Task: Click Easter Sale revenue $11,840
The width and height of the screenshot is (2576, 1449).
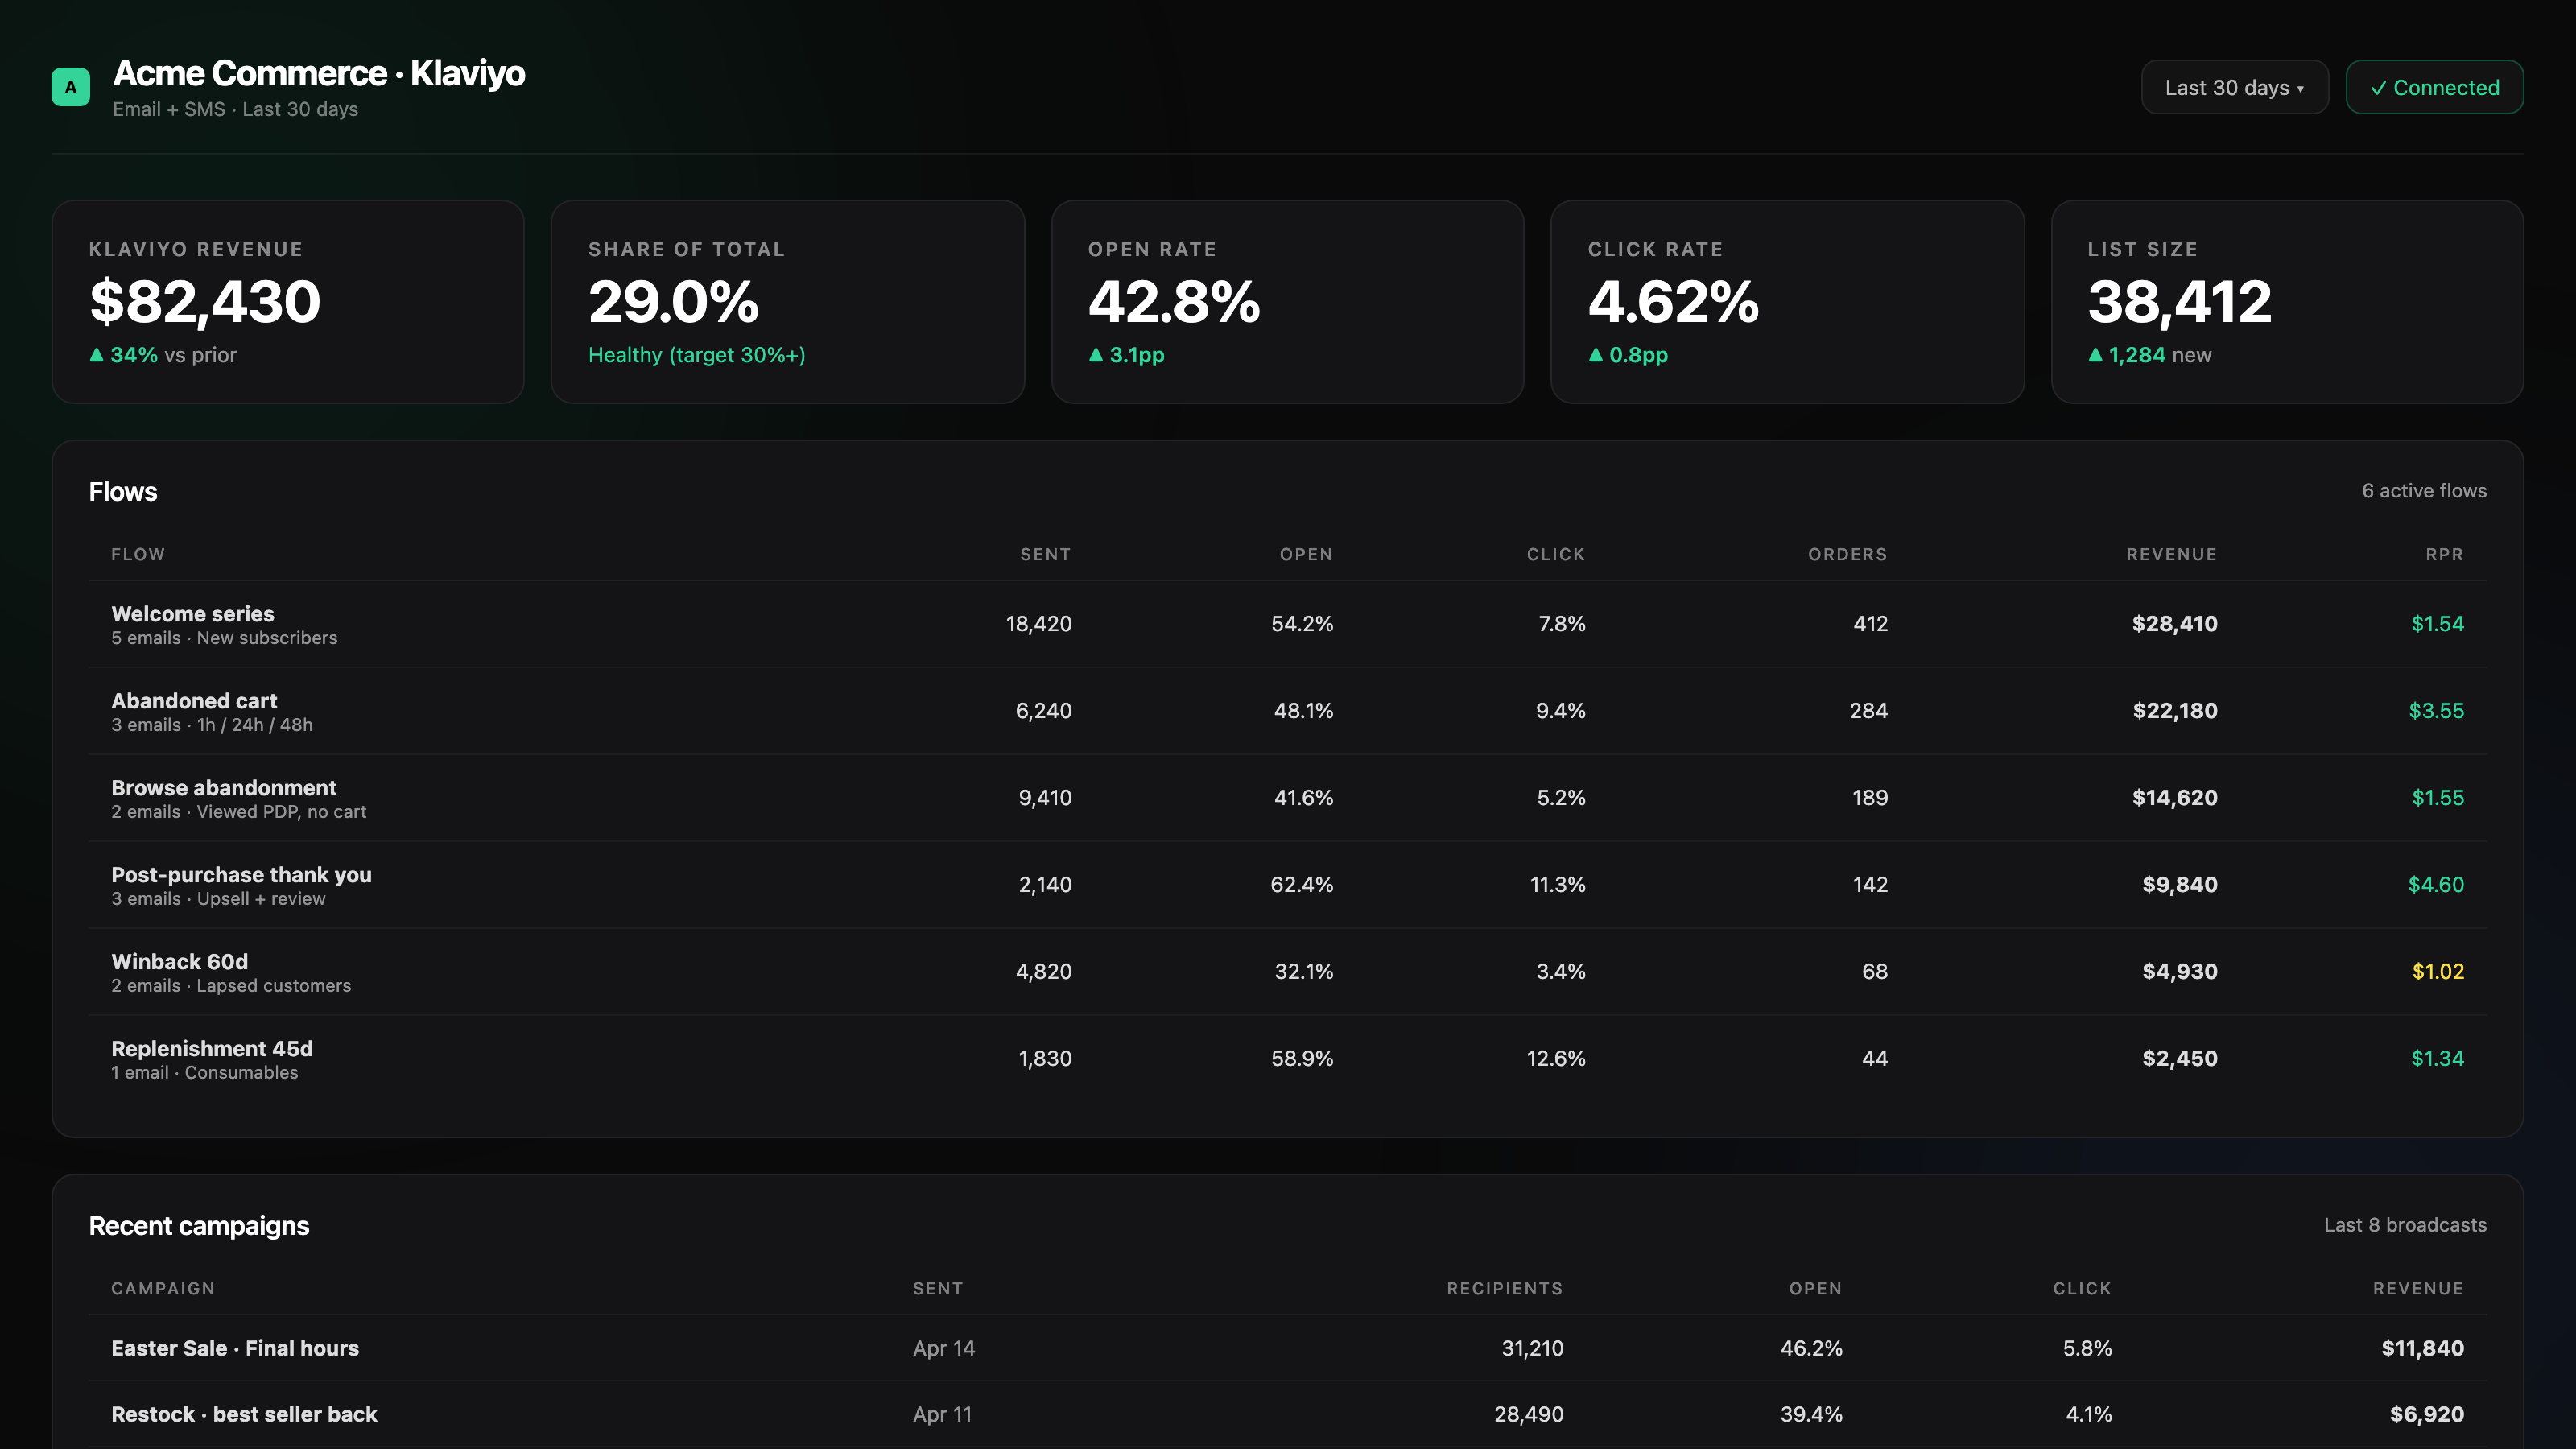Action: 2422,1348
